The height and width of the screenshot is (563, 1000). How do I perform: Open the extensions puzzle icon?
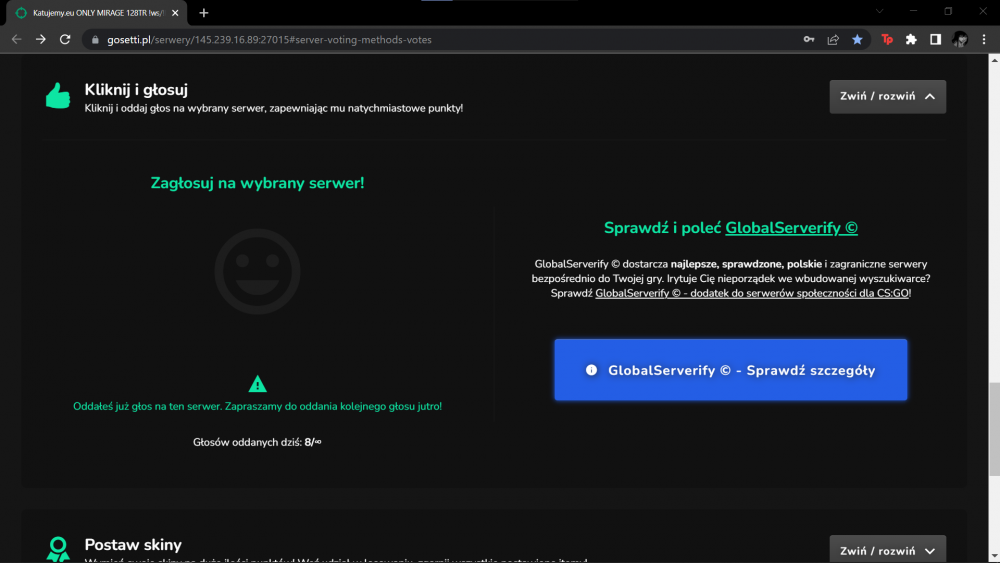pyautogui.click(x=911, y=40)
